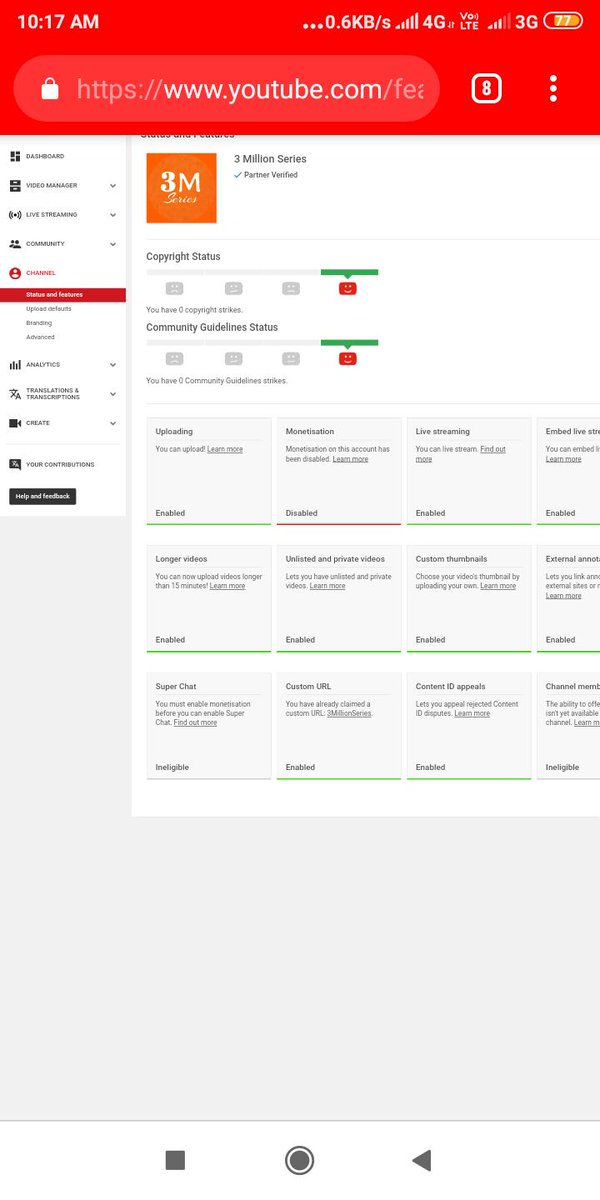The width and height of the screenshot is (600, 1200).
Task: Click the Monetisation Disabled status text
Action: tap(301, 513)
